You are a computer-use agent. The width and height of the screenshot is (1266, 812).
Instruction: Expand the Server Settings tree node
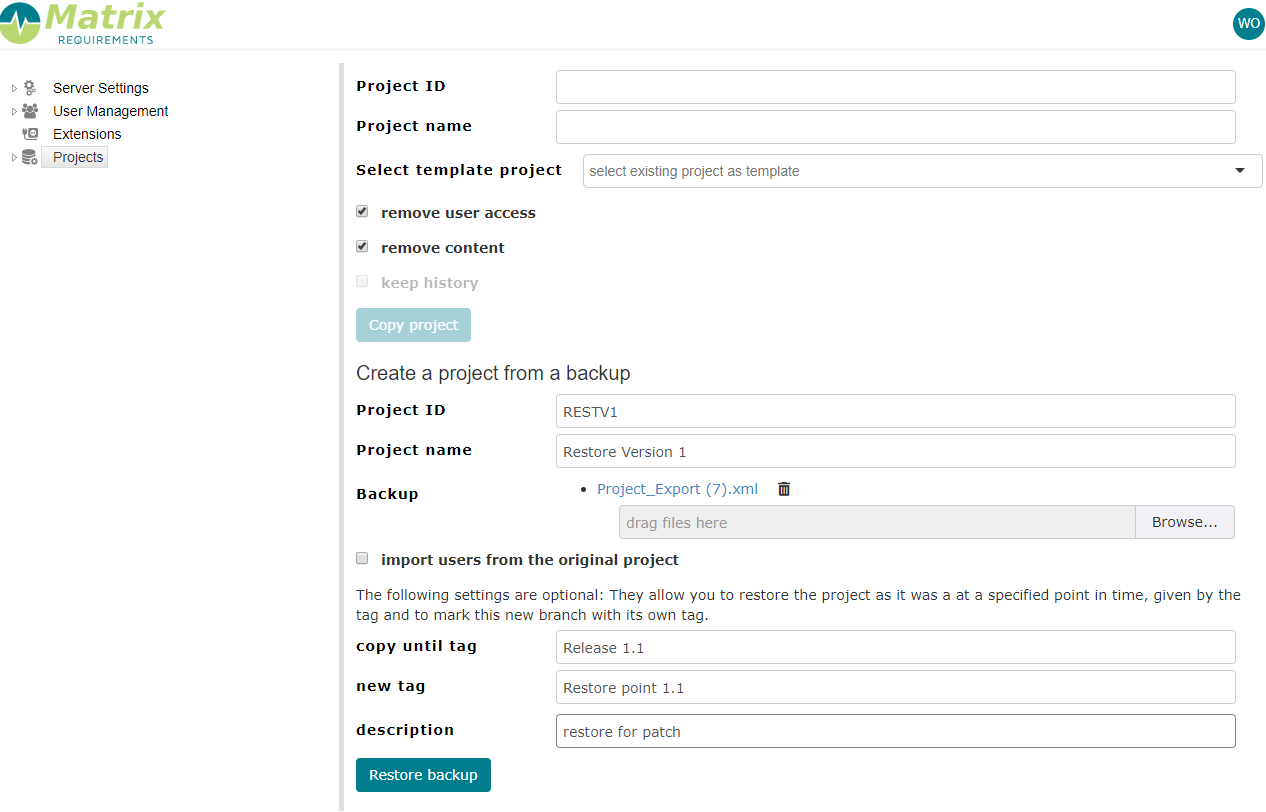(x=14, y=88)
